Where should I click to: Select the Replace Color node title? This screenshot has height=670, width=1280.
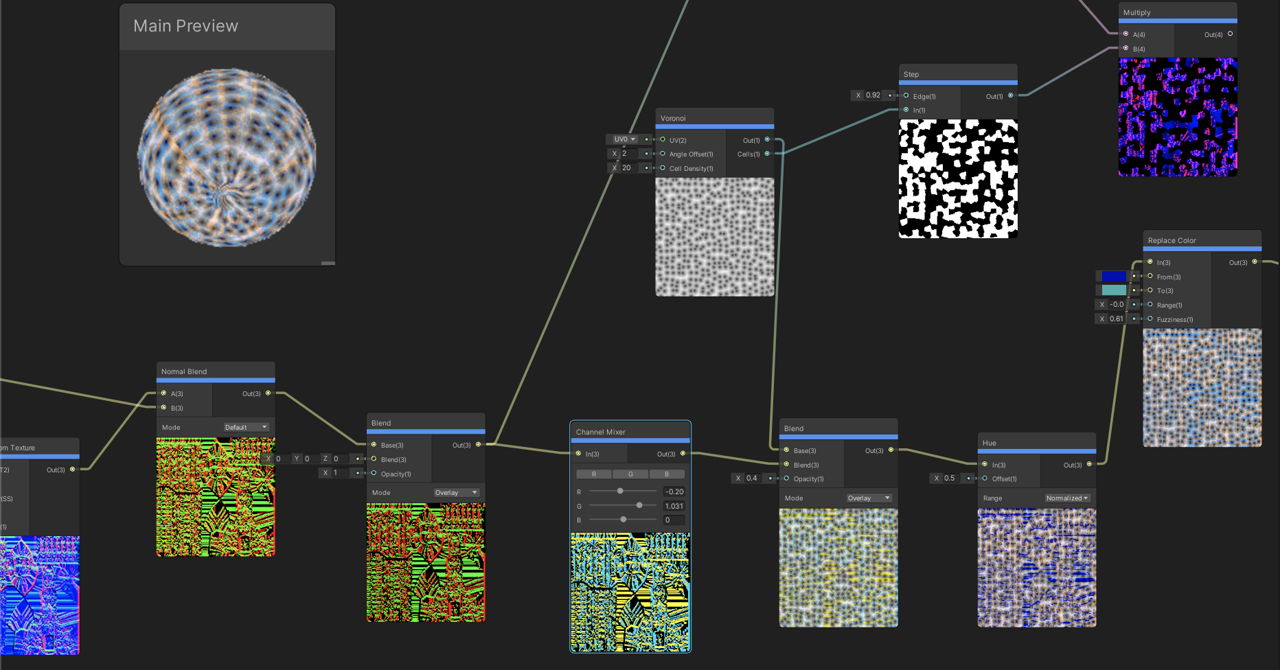click(x=1172, y=240)
